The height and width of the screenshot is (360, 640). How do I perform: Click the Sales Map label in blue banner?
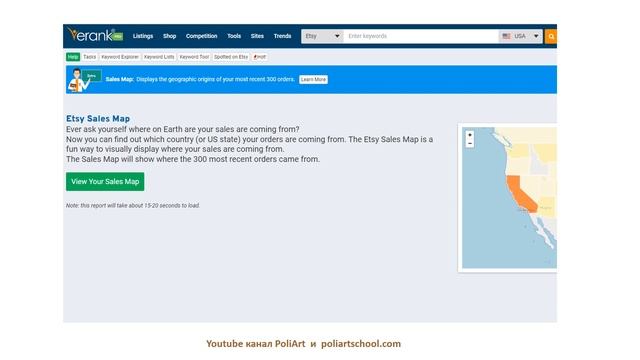pos(120,80)
